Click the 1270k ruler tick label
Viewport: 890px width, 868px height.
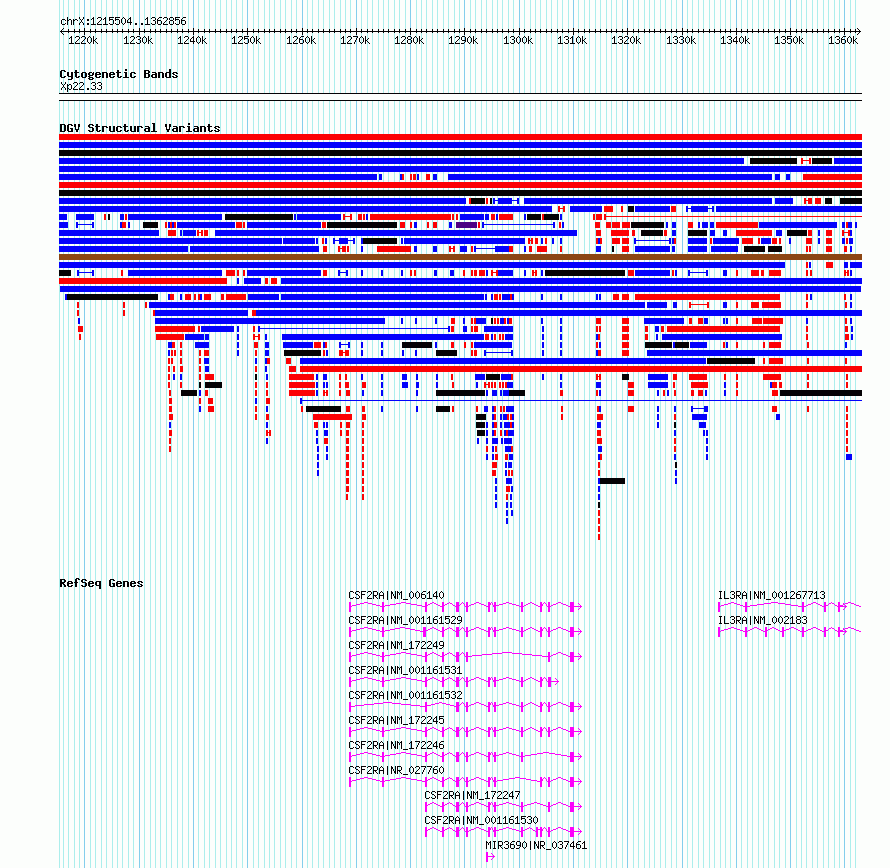coord(355,40)
